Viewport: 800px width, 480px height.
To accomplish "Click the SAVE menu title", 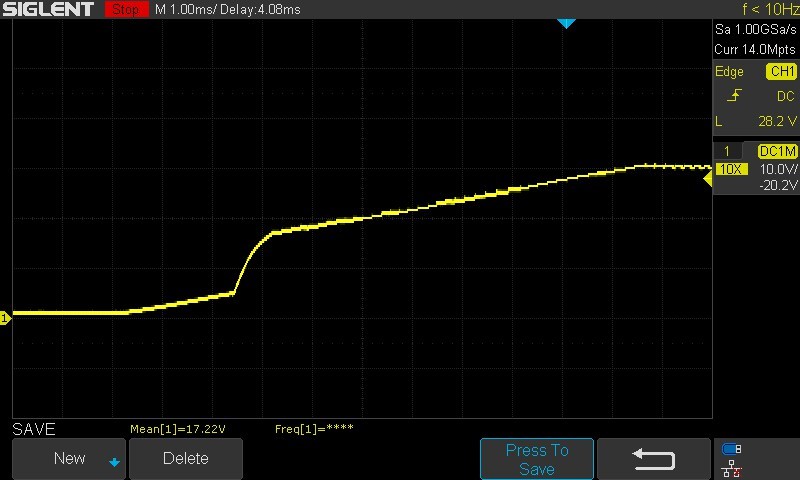I will pos(34,429).
